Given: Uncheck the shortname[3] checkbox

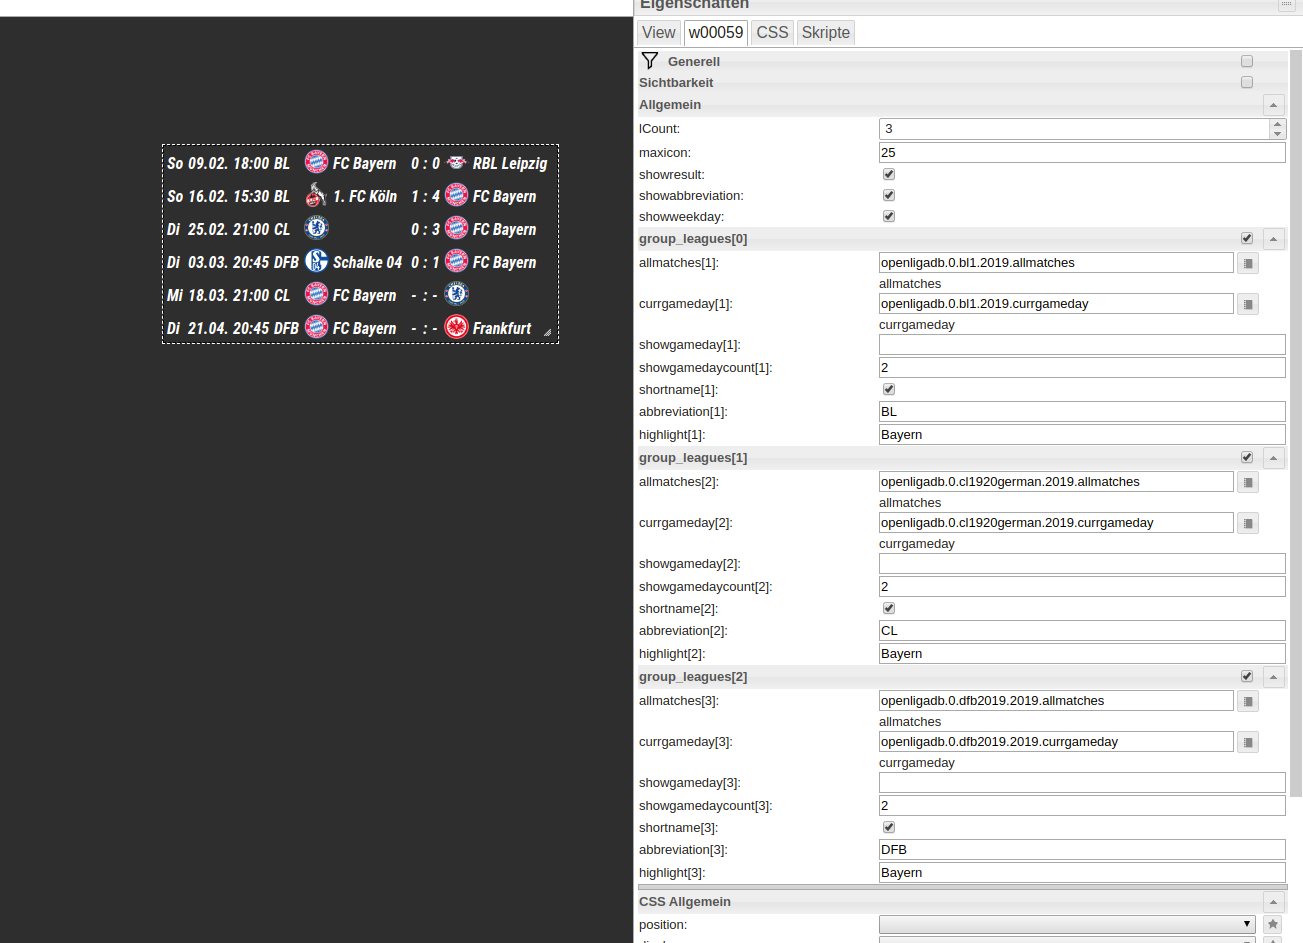Looking at the screenshot, I should 889,827.
